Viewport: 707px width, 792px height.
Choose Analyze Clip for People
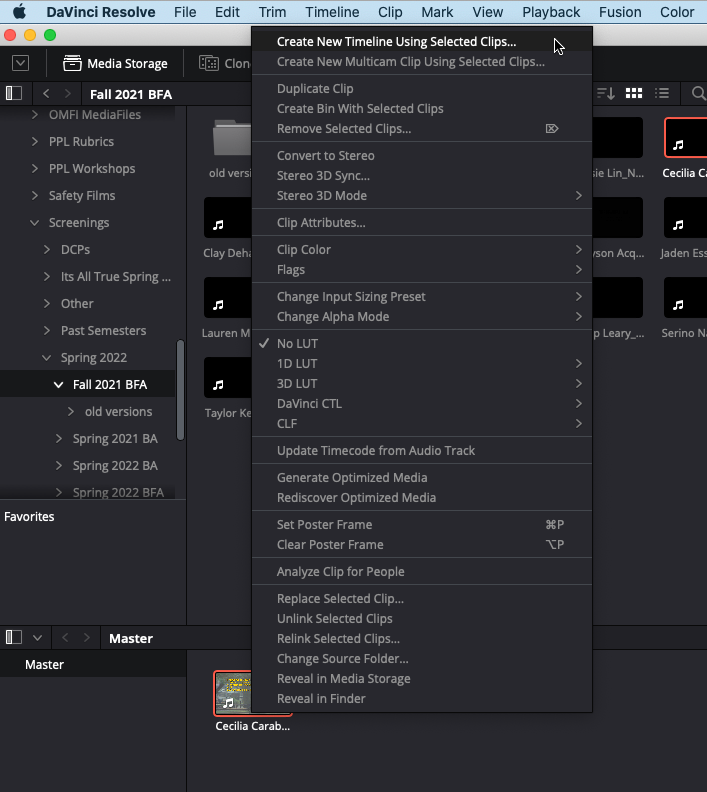point(422,571)
